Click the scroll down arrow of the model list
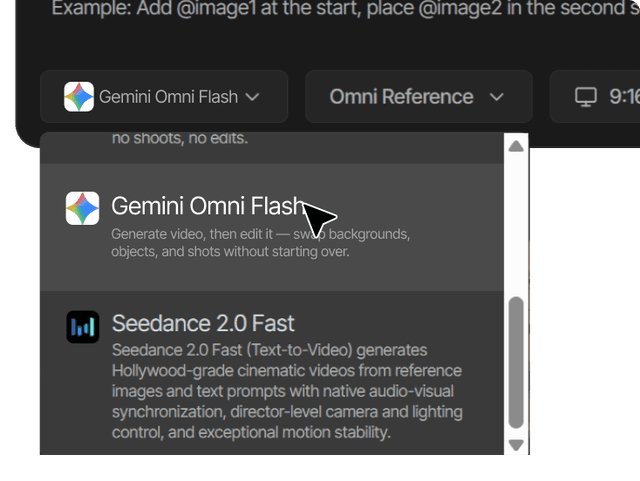The width and height of the screenshot is (640, 481). coord(516,445)
